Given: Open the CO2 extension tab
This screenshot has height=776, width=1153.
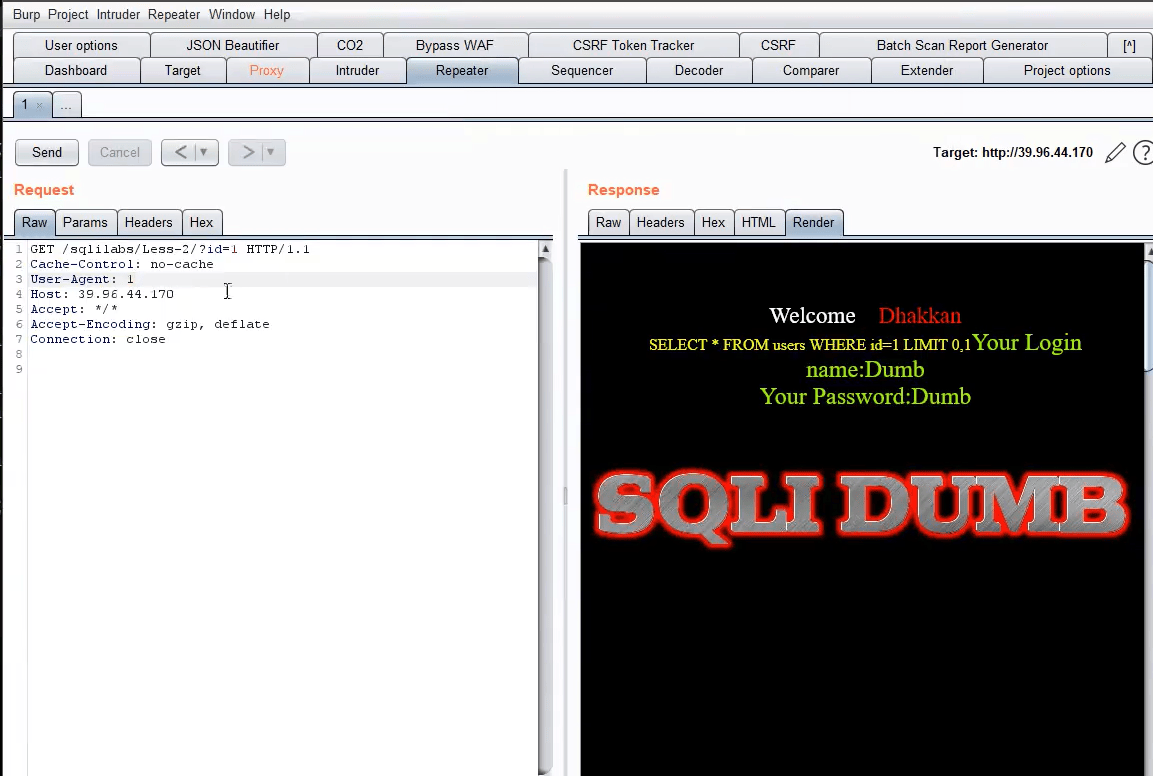Looking at the screenshot, I should [350, 45].
